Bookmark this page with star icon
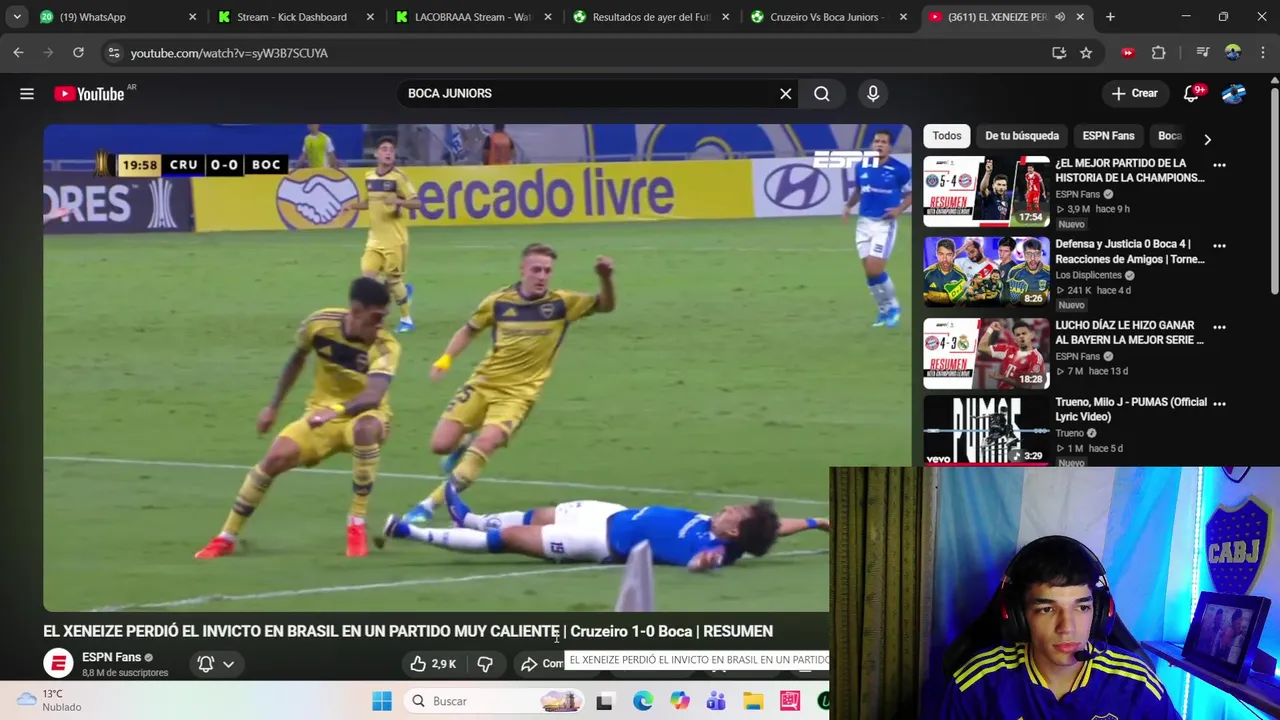The height and width of the screenshot is (720, 1280). click(x=1086, y=53)
